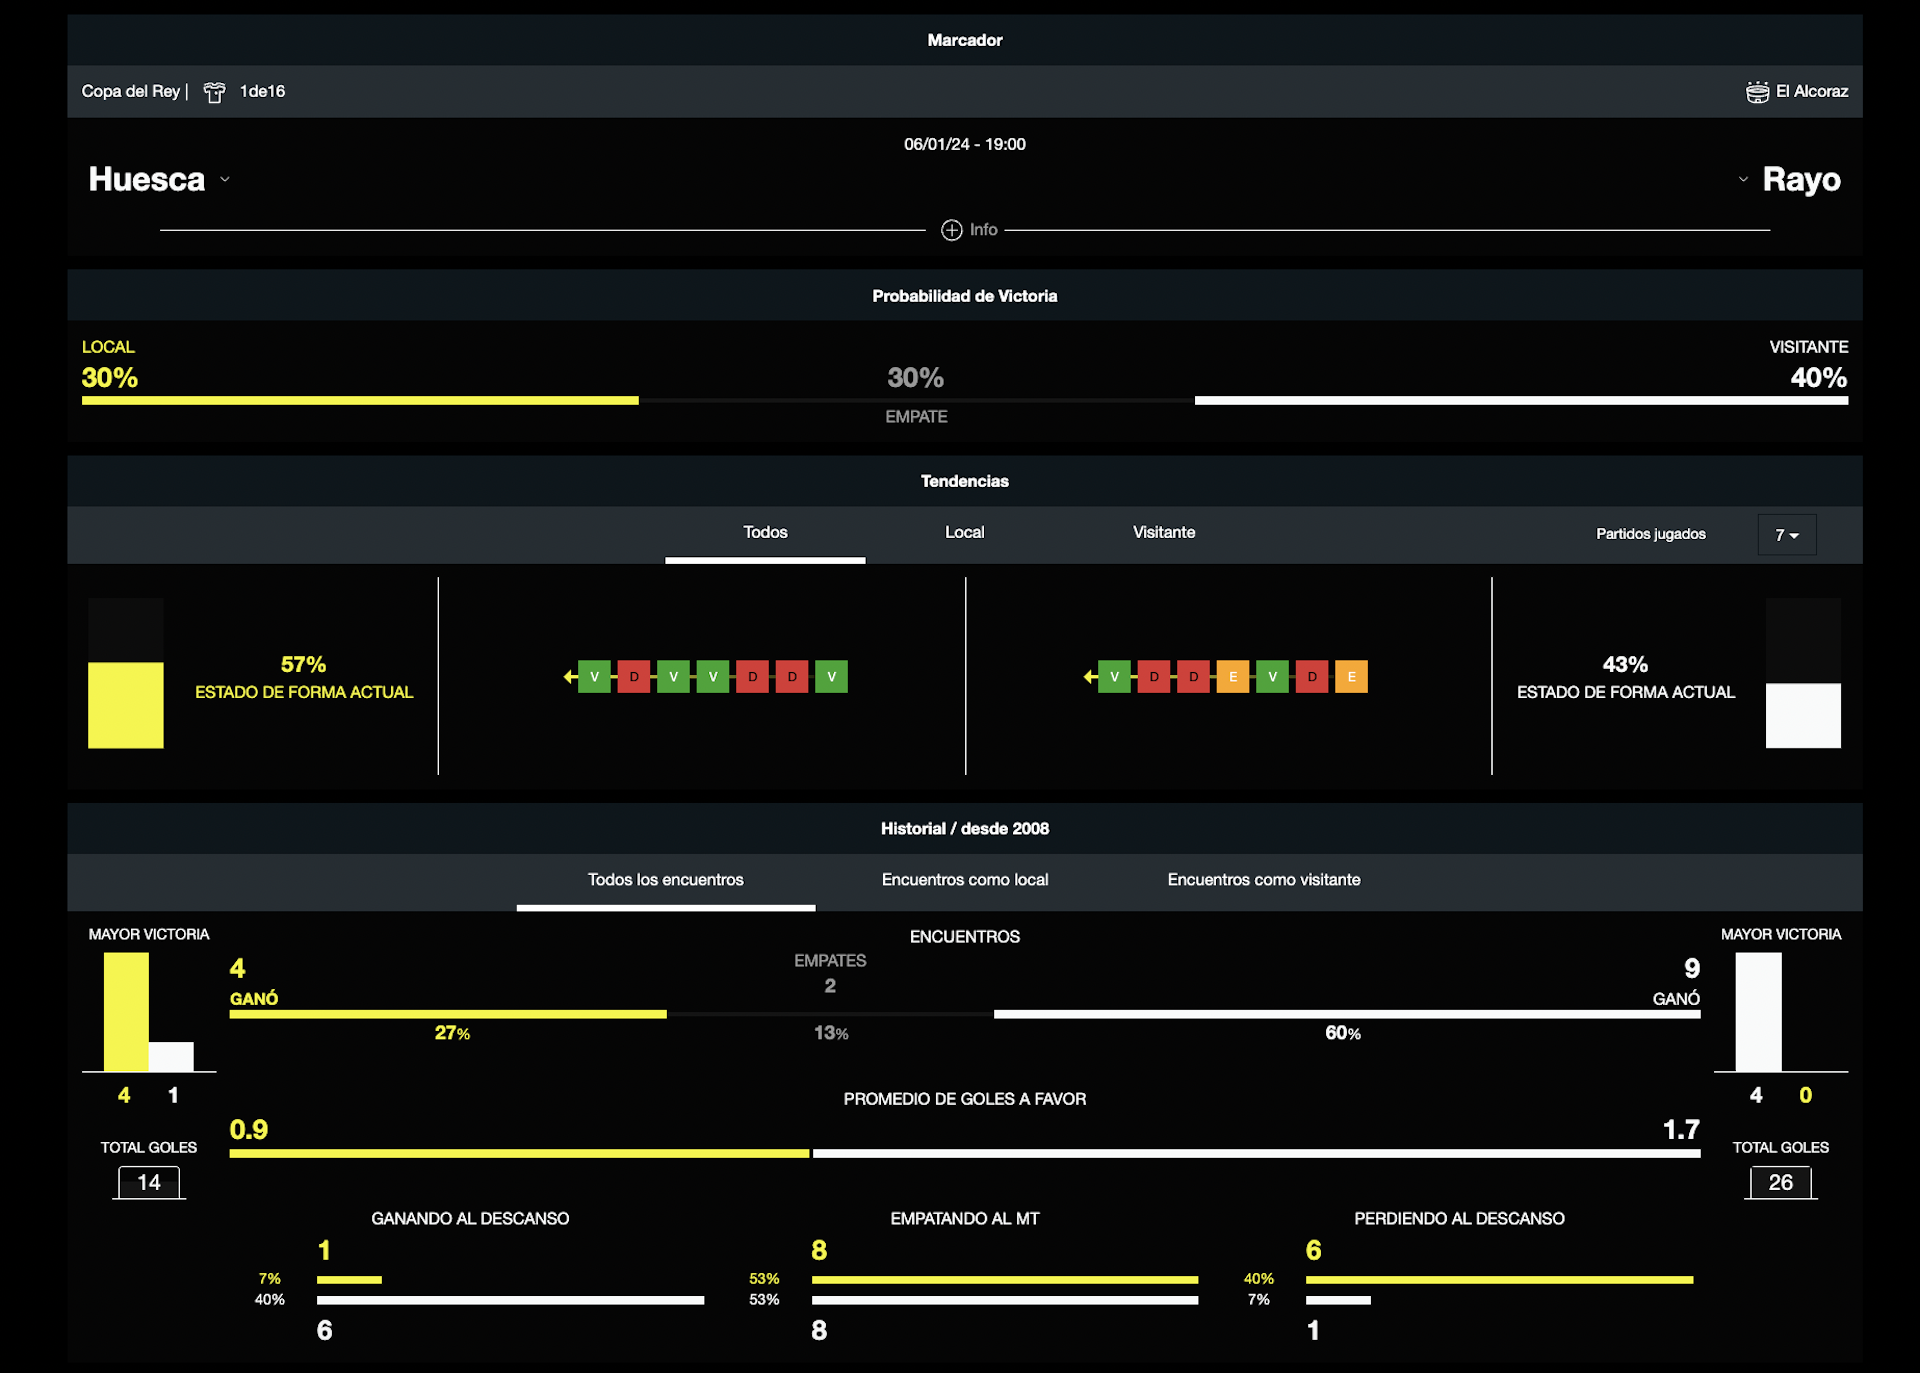The image size is (1920, 1373).
Task: Click the match date 06/01/24 - 19:00
Action: (965, 144)
